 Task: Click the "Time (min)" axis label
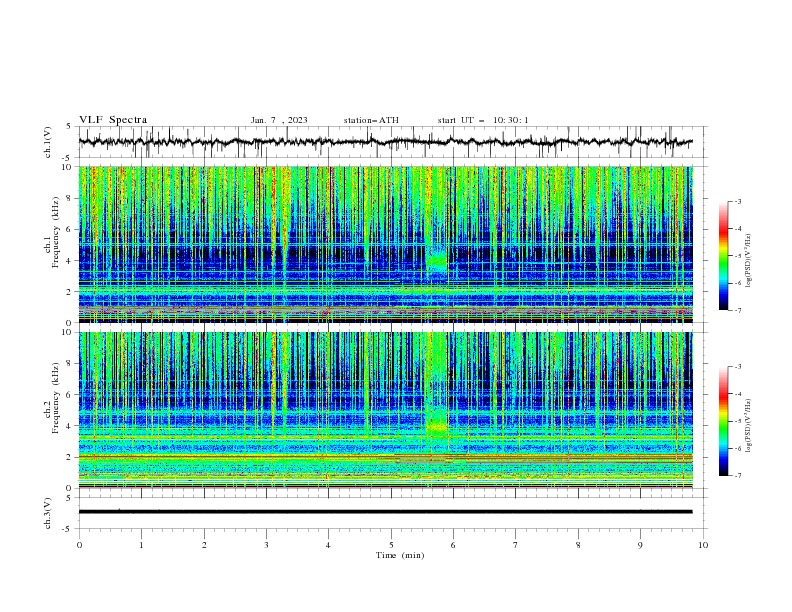400,555
